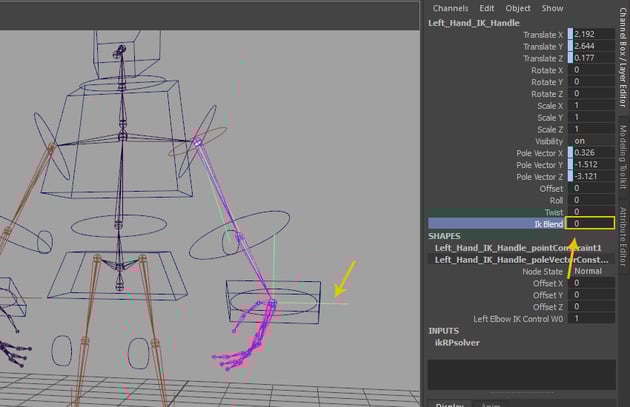Click the Offset value field above Roll
Screen dimensions: 630x407
coord(591,188)
